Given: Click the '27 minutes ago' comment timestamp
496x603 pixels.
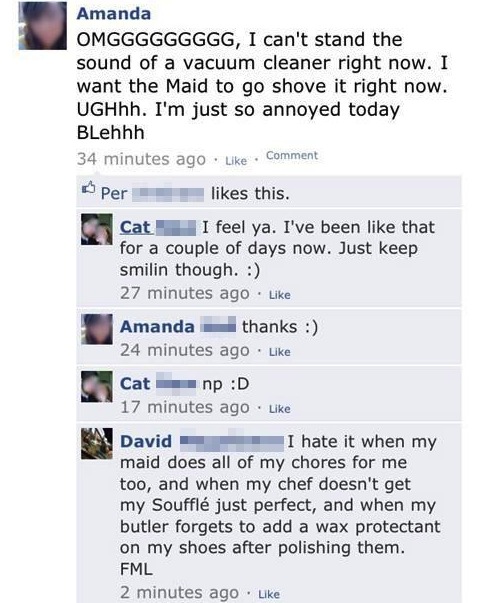Looking at the screenshot, I should click(x=185, y=293).
